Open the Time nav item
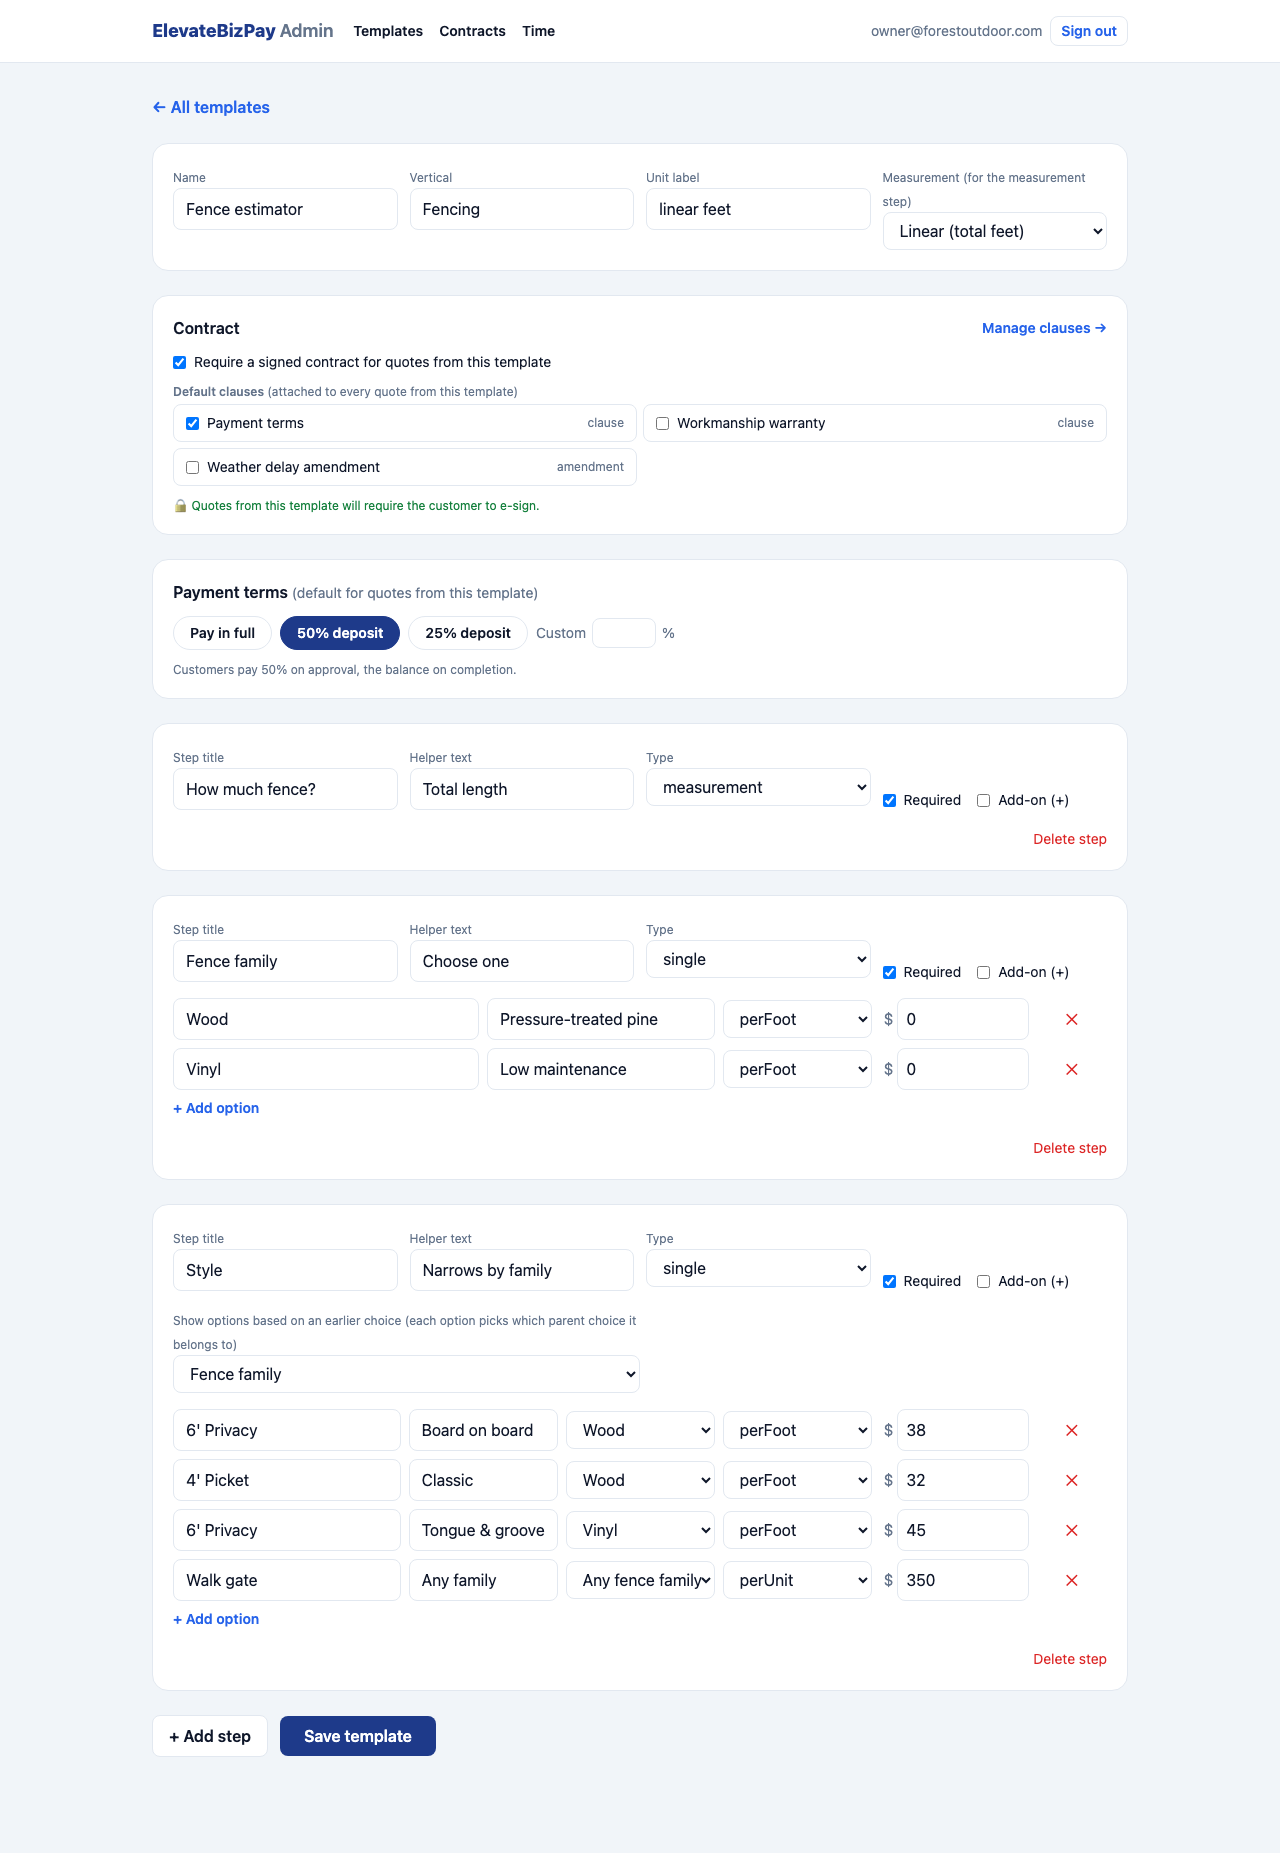 coord(538,31)
